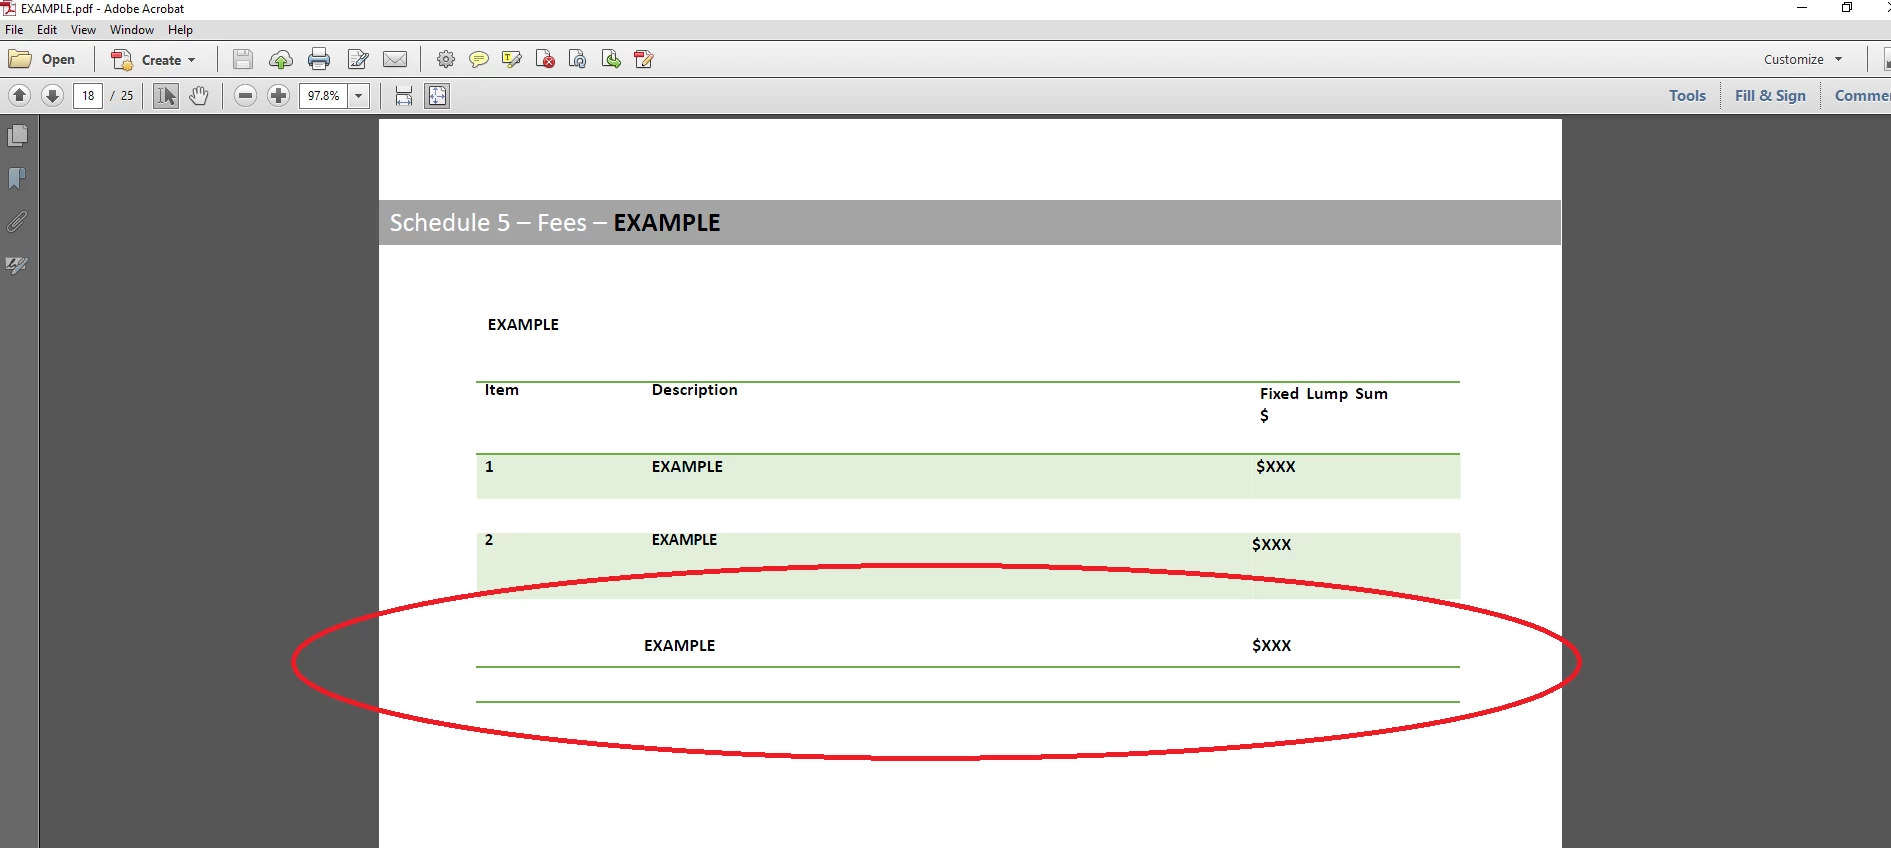Screen dimensions: 1891x848
Task: Add a sticky note comment
Action: 479,60
